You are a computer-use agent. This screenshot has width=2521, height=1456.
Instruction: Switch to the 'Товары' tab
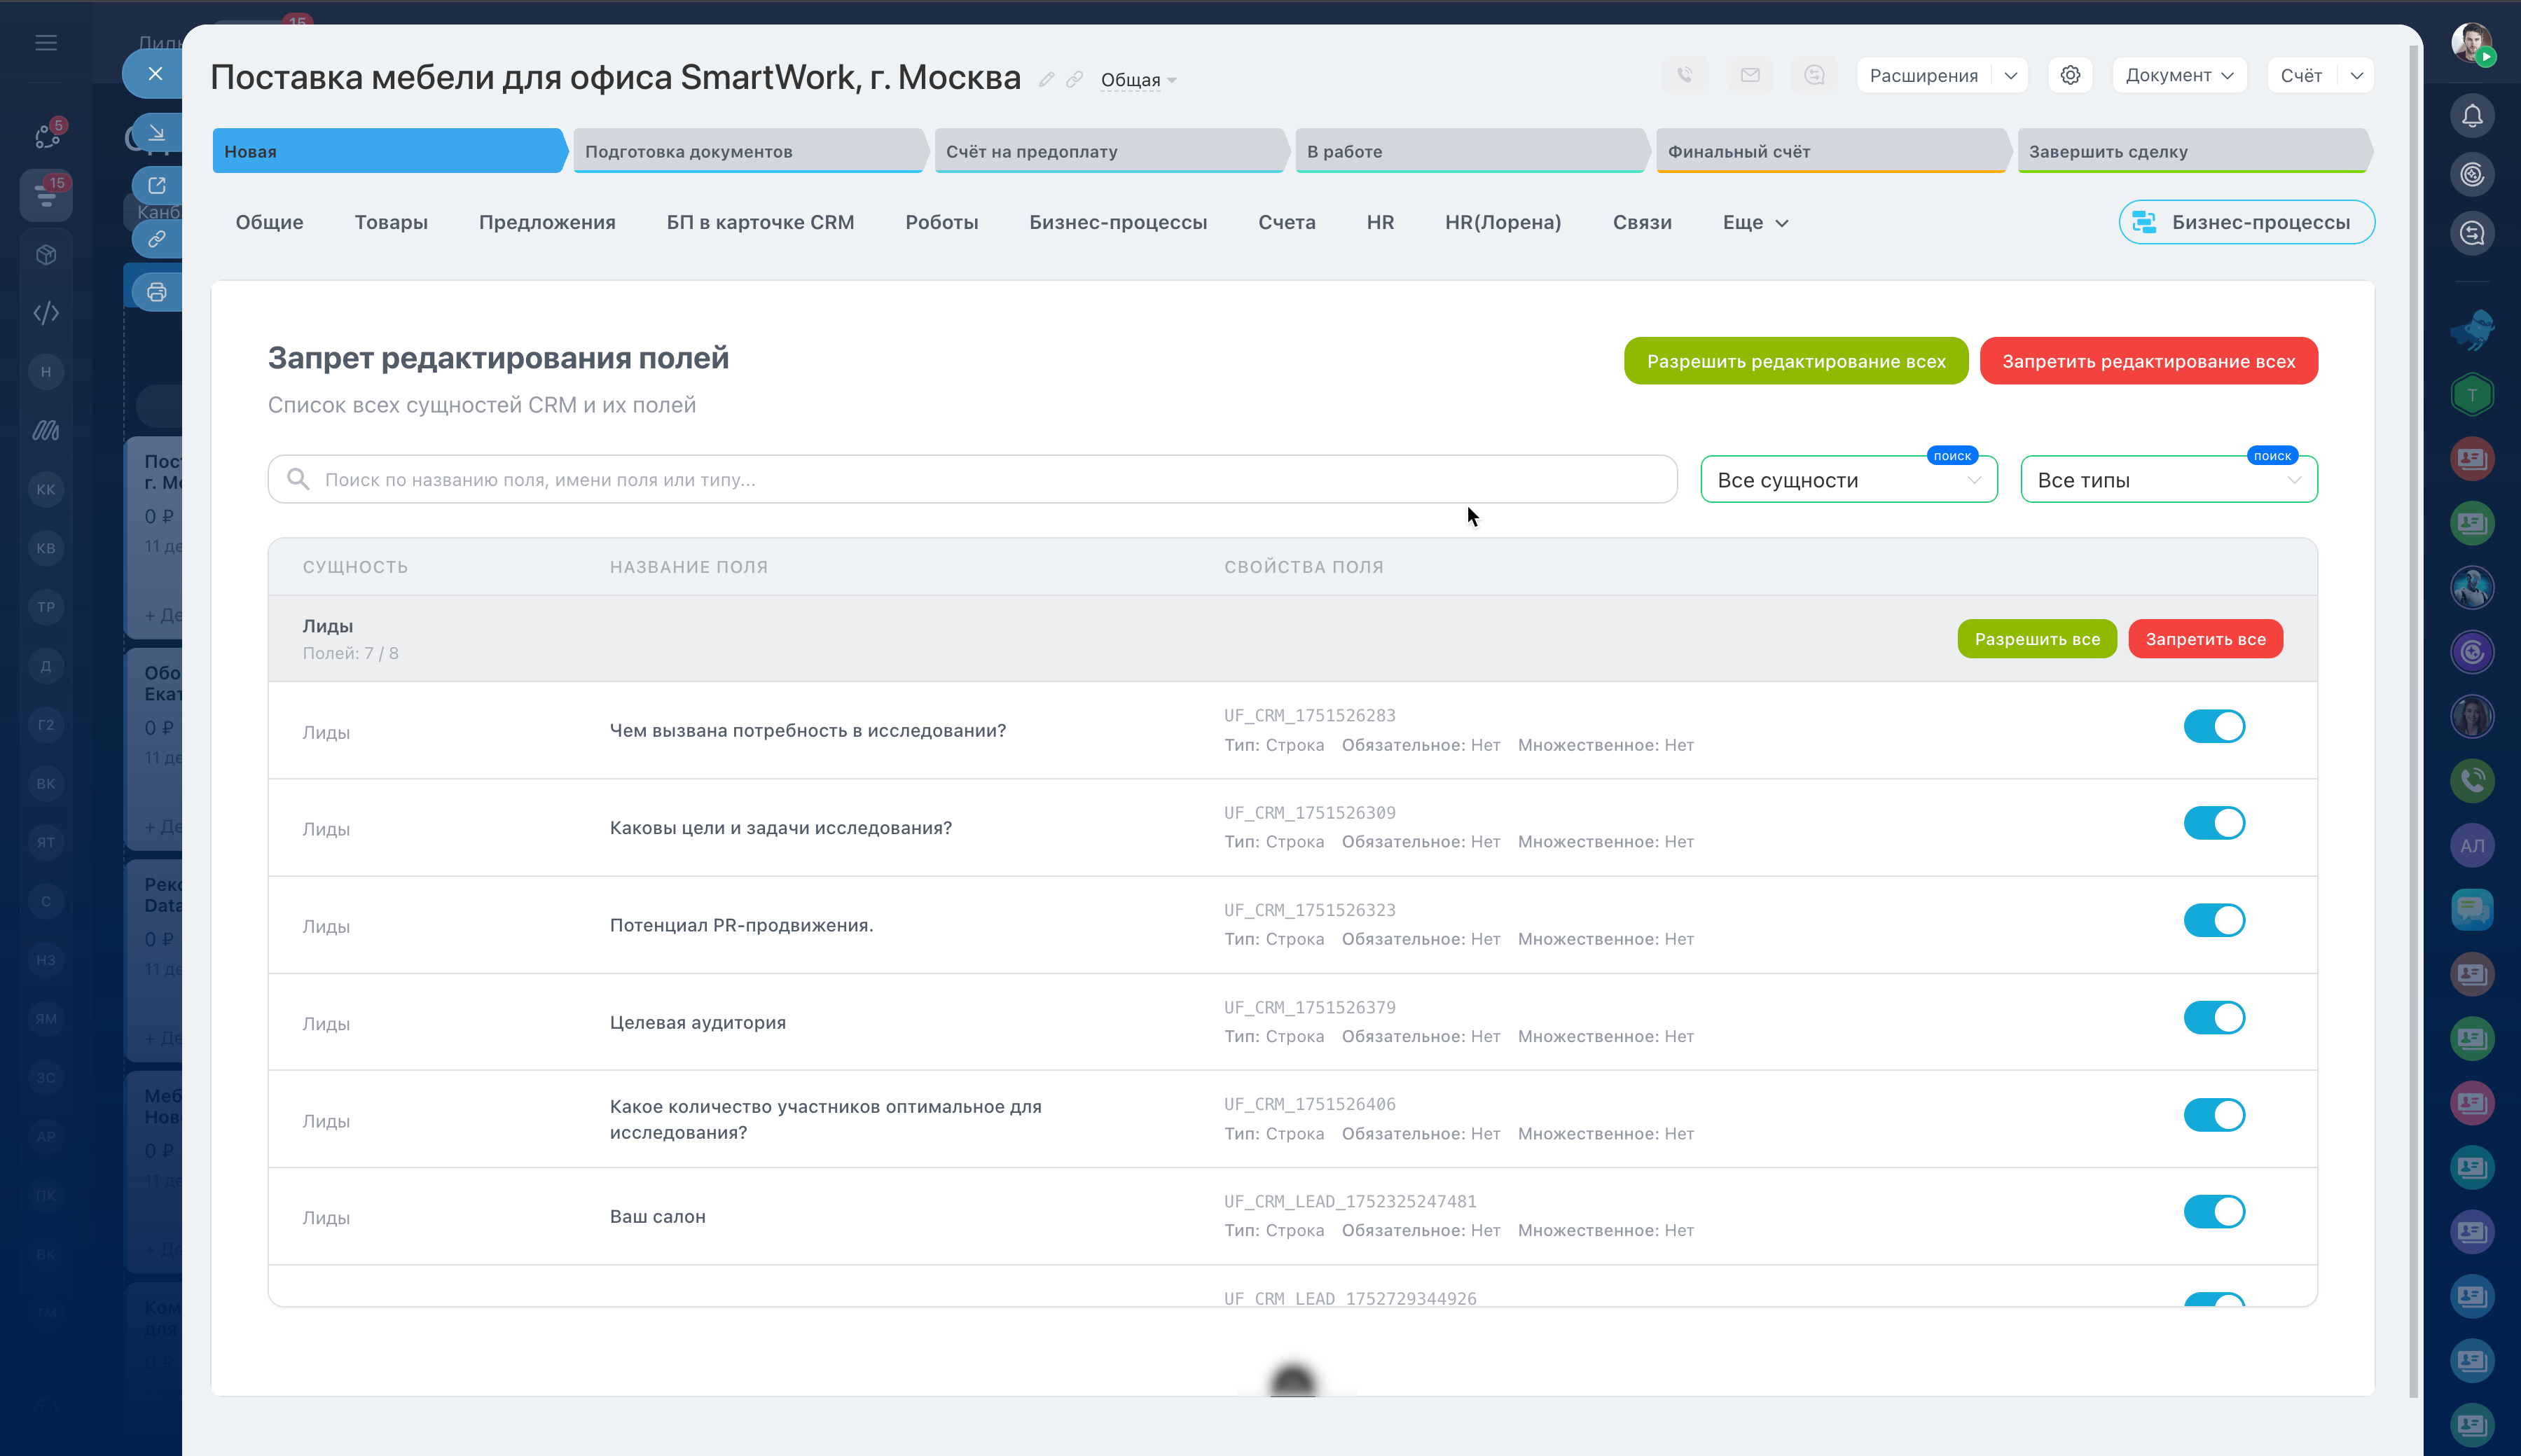tap(391, 223)
